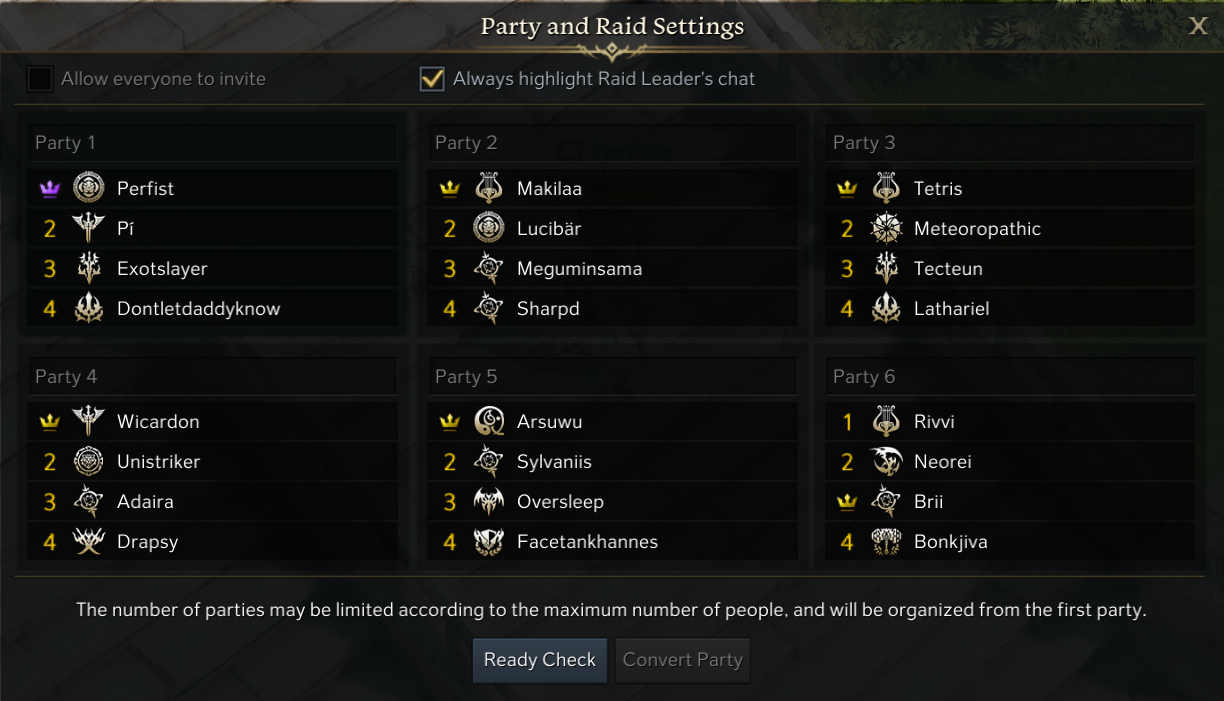Click the class icon beside Meteoropathic
1224x701 pixels.
click(x=886, y=229)
